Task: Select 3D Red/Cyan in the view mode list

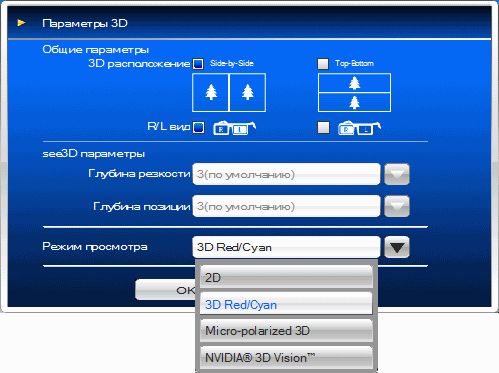Action: click(286, 304)
